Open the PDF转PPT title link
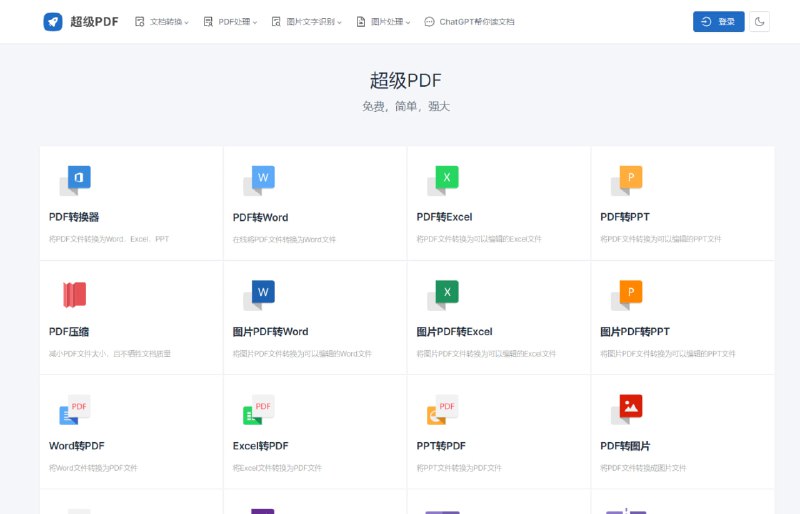 pyautogui.click(x=625, y=217)
